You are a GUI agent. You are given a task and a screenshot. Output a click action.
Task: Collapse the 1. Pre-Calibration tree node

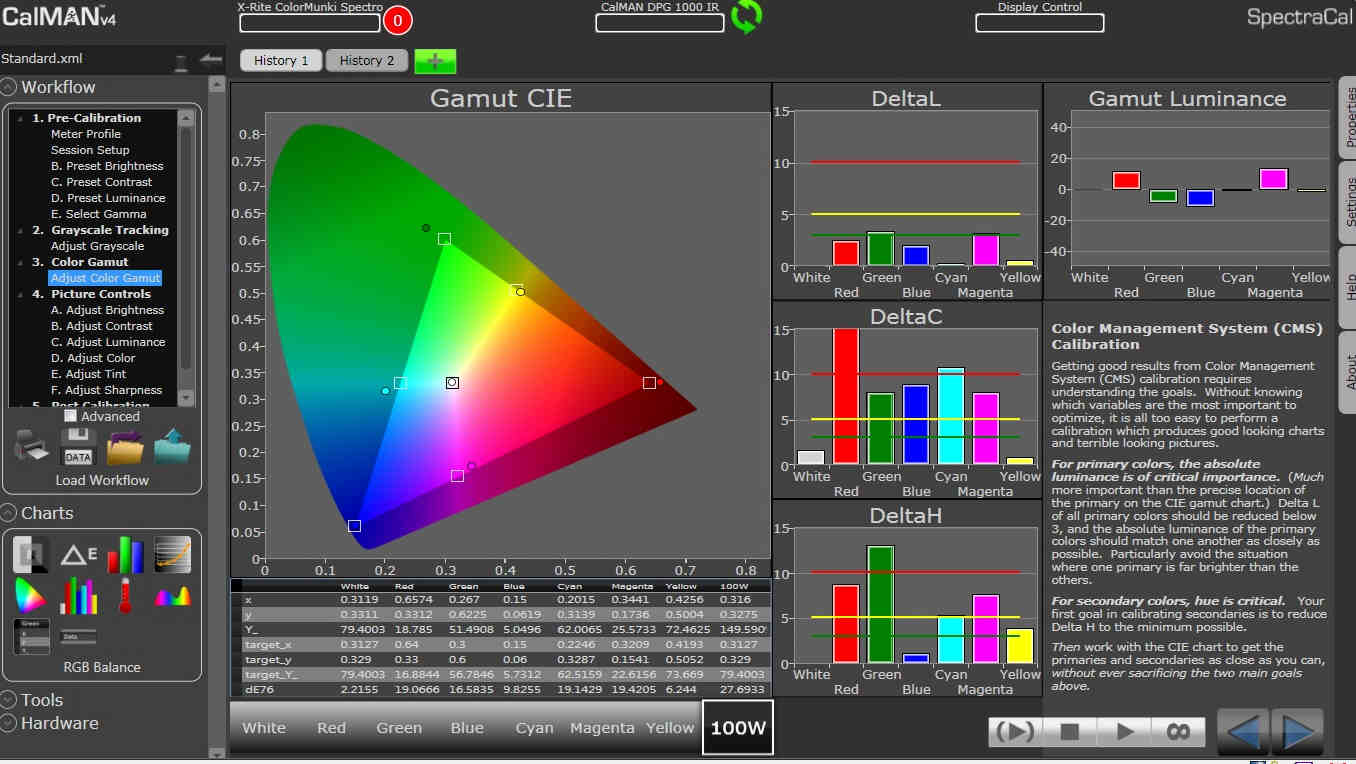pyautogui.click(x=21, y=118)
